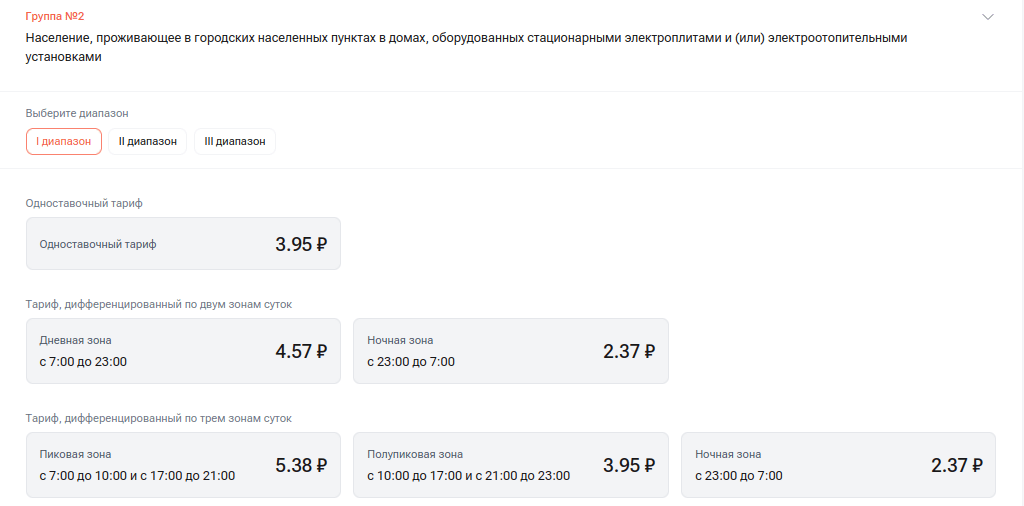Image resolution: width=1024 pixels, height=506 pixels.
Task: Click the 4.57 ₽ day zone price
Action: 301,351
